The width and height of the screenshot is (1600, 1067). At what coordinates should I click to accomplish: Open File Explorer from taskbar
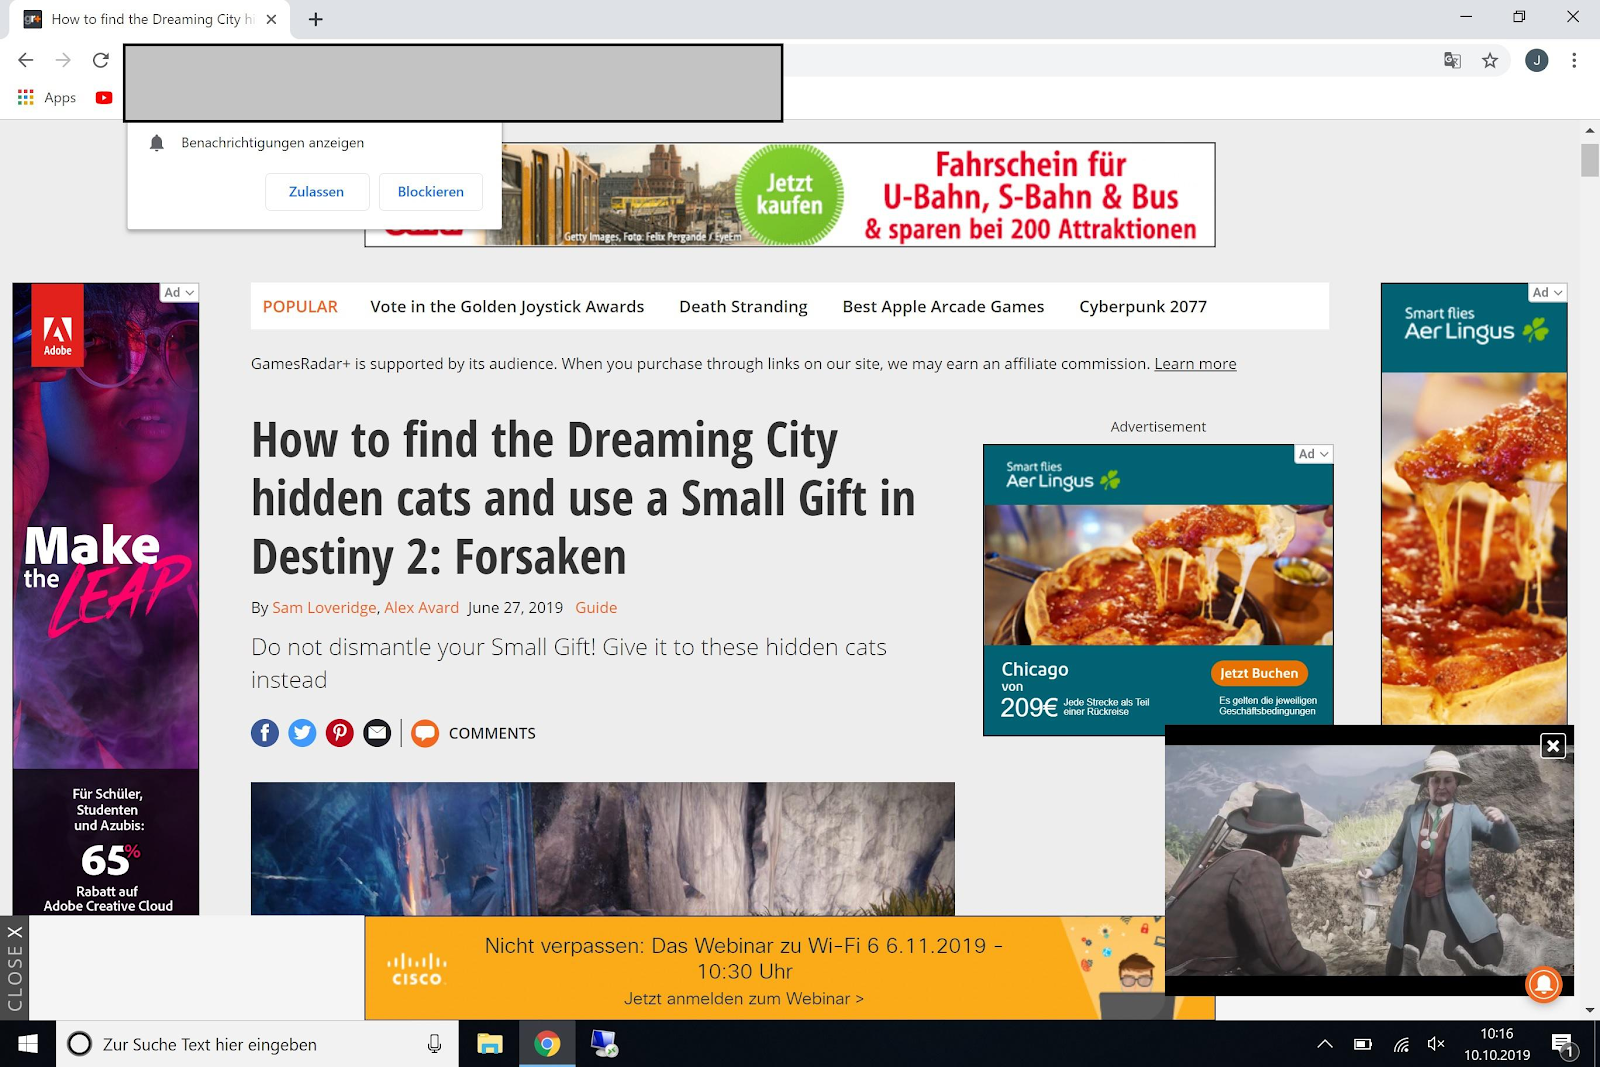pos(489,1044)
